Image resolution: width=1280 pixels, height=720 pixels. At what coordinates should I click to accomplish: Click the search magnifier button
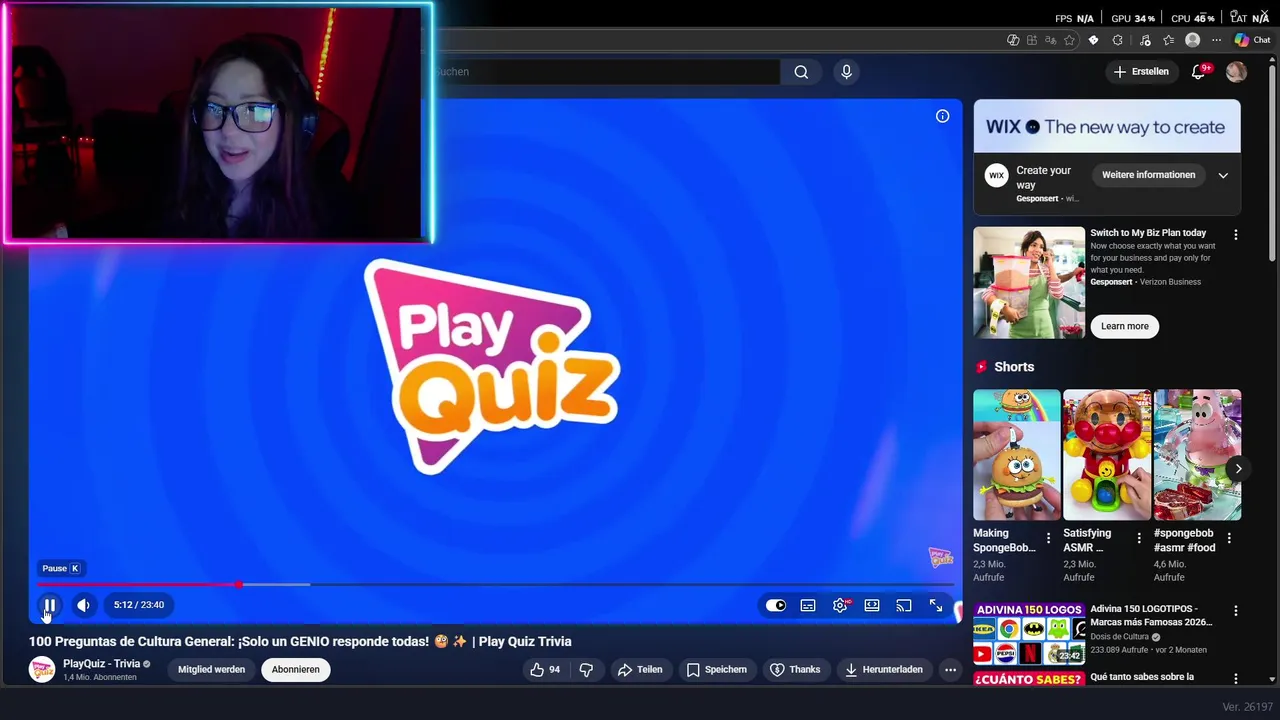(x=801, y=72)
